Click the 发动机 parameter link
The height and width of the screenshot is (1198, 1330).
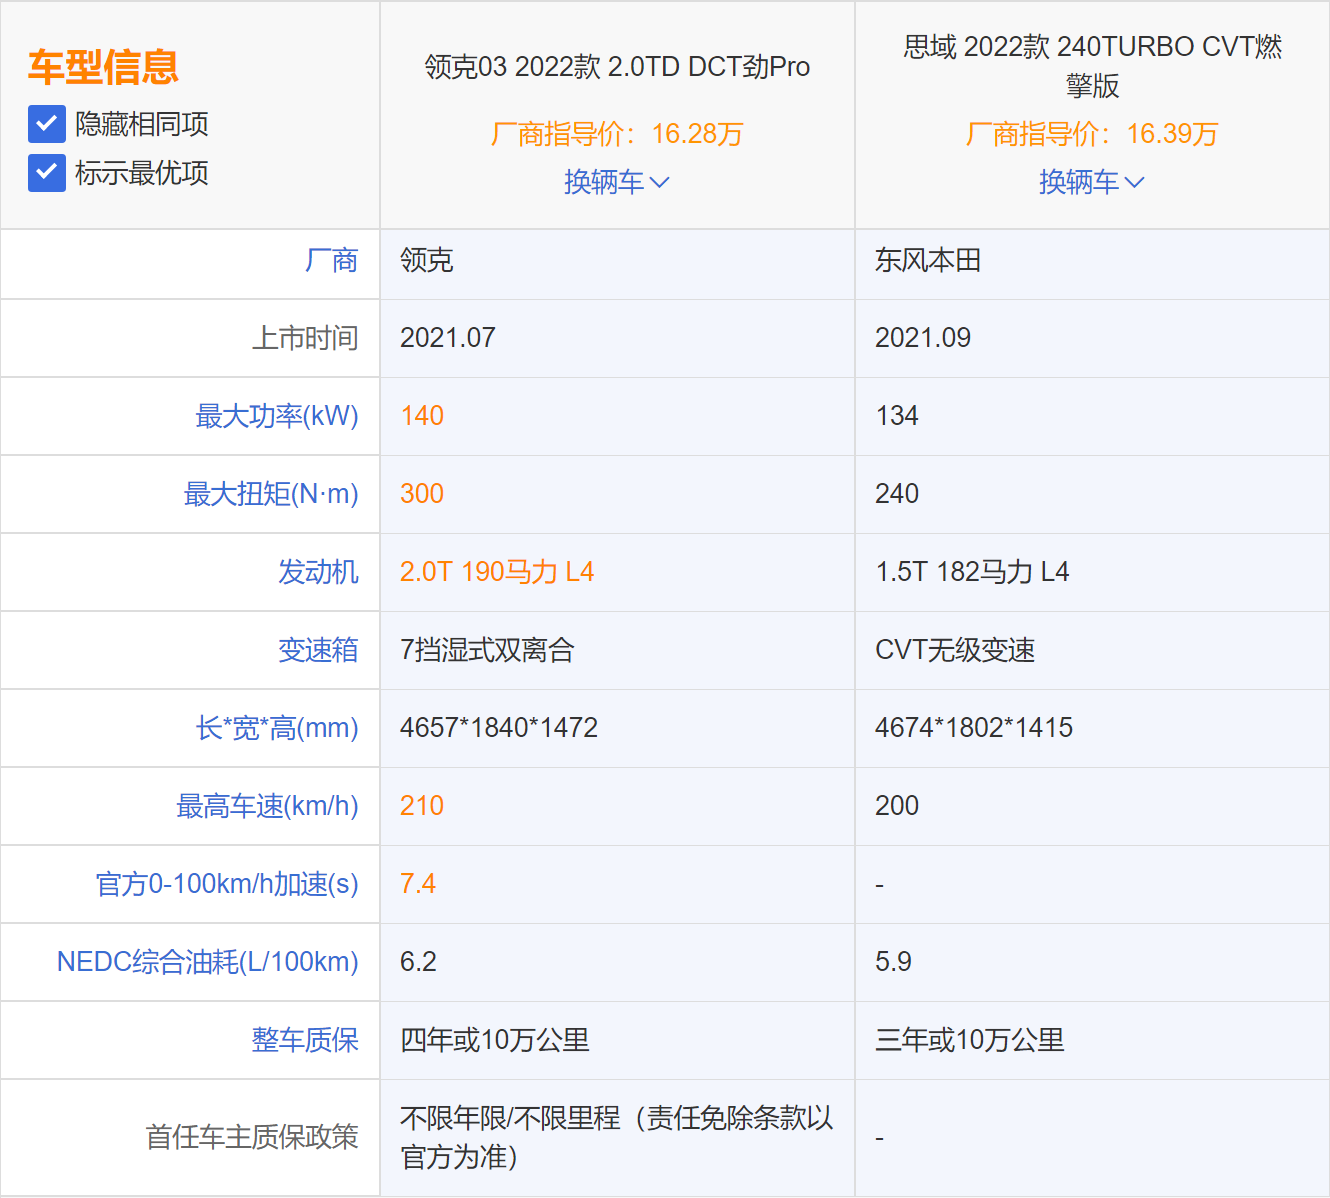coord(318,572)
